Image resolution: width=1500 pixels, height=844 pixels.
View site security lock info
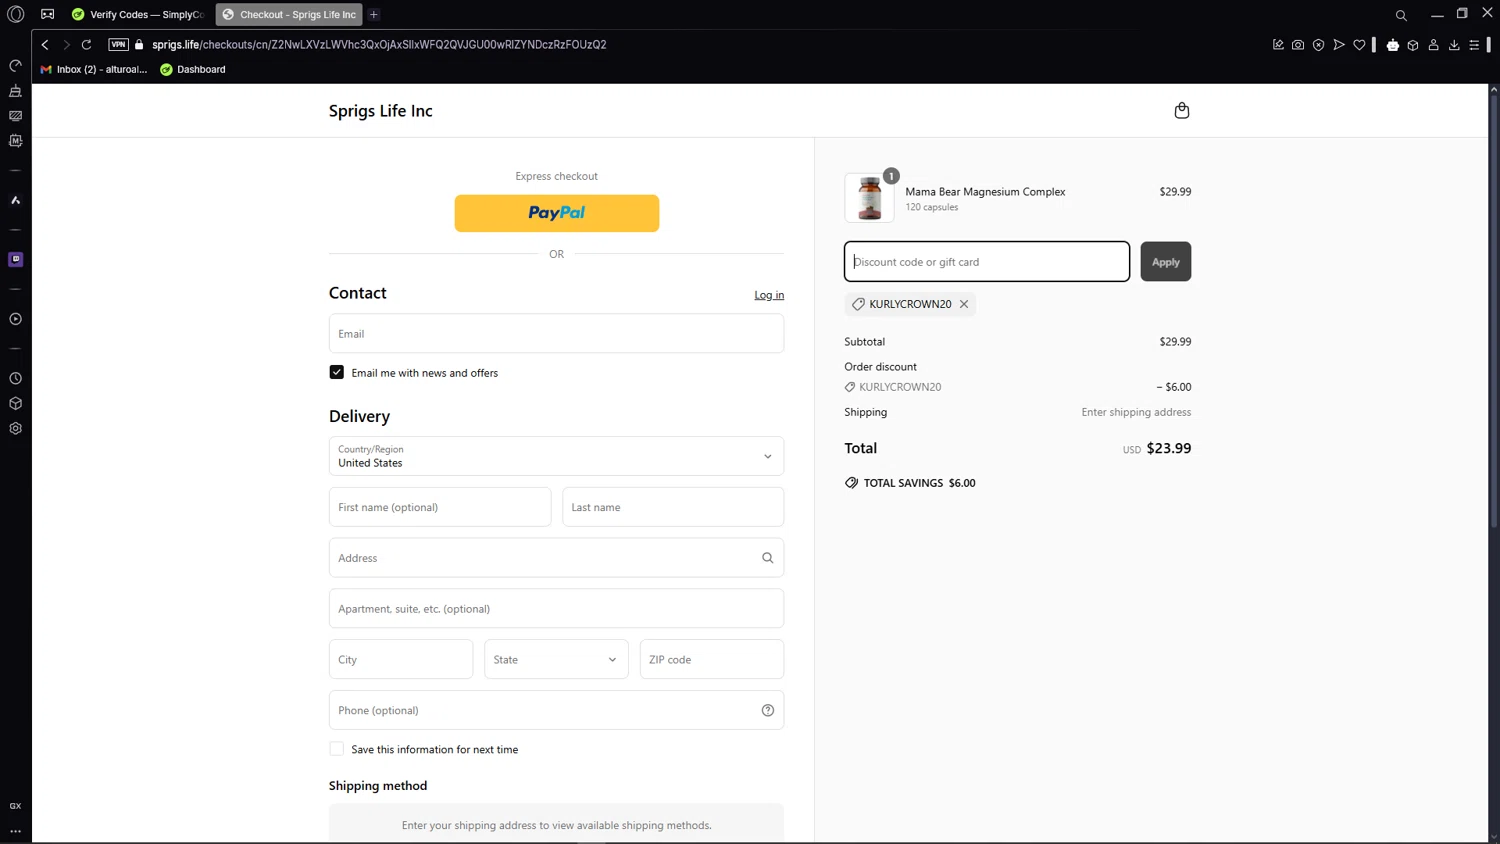click(139, 44)
